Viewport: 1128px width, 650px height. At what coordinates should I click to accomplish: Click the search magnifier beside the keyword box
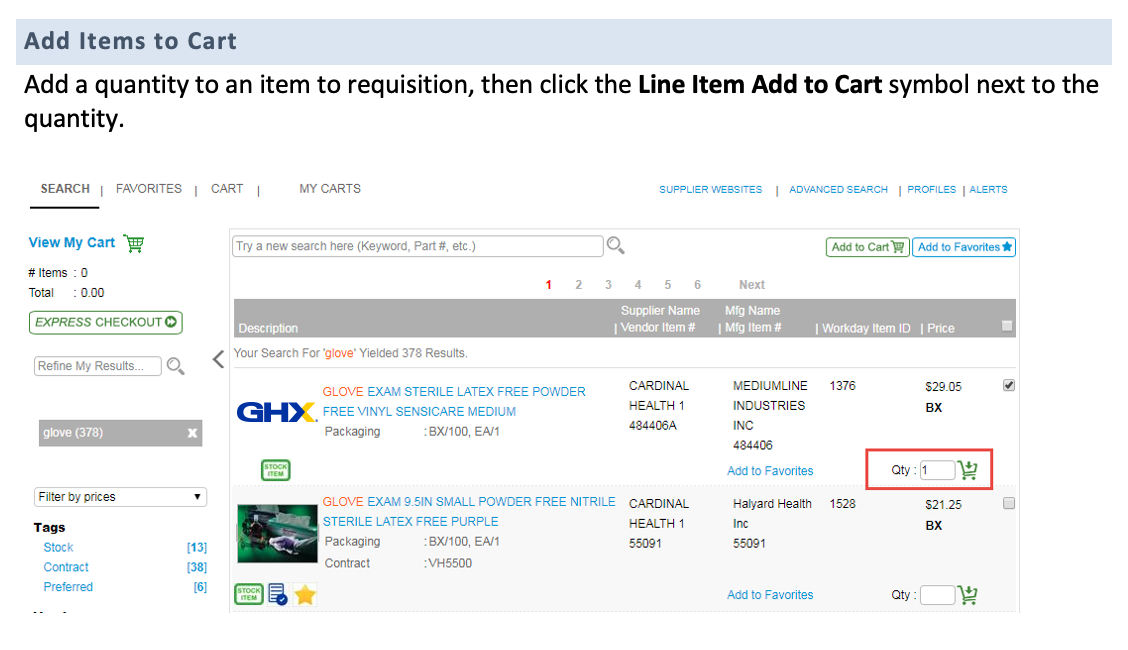tap(616, 245)
